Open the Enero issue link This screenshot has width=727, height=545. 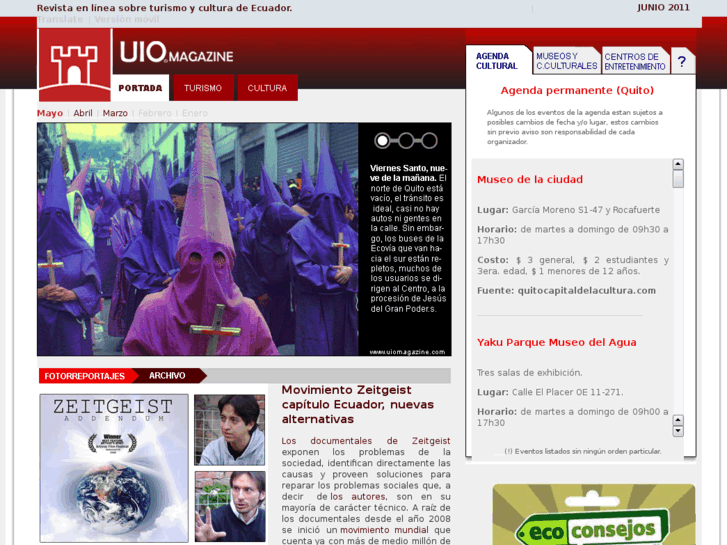[x=195, y=113]
